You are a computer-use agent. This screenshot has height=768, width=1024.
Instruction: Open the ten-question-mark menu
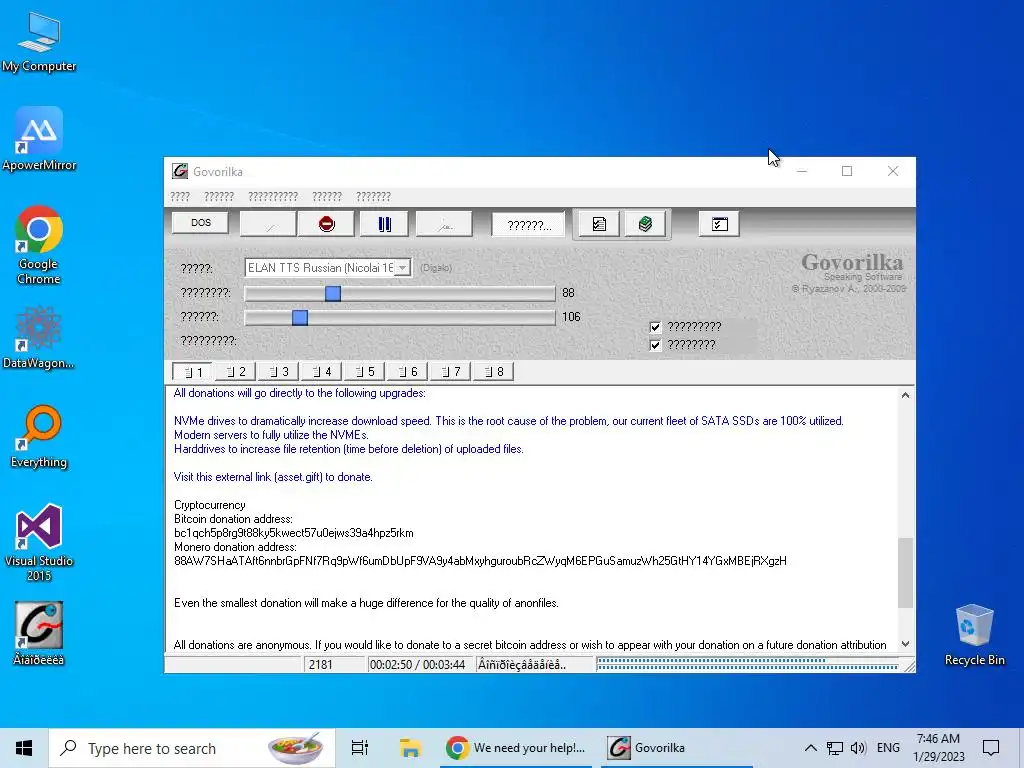[273, 197]
